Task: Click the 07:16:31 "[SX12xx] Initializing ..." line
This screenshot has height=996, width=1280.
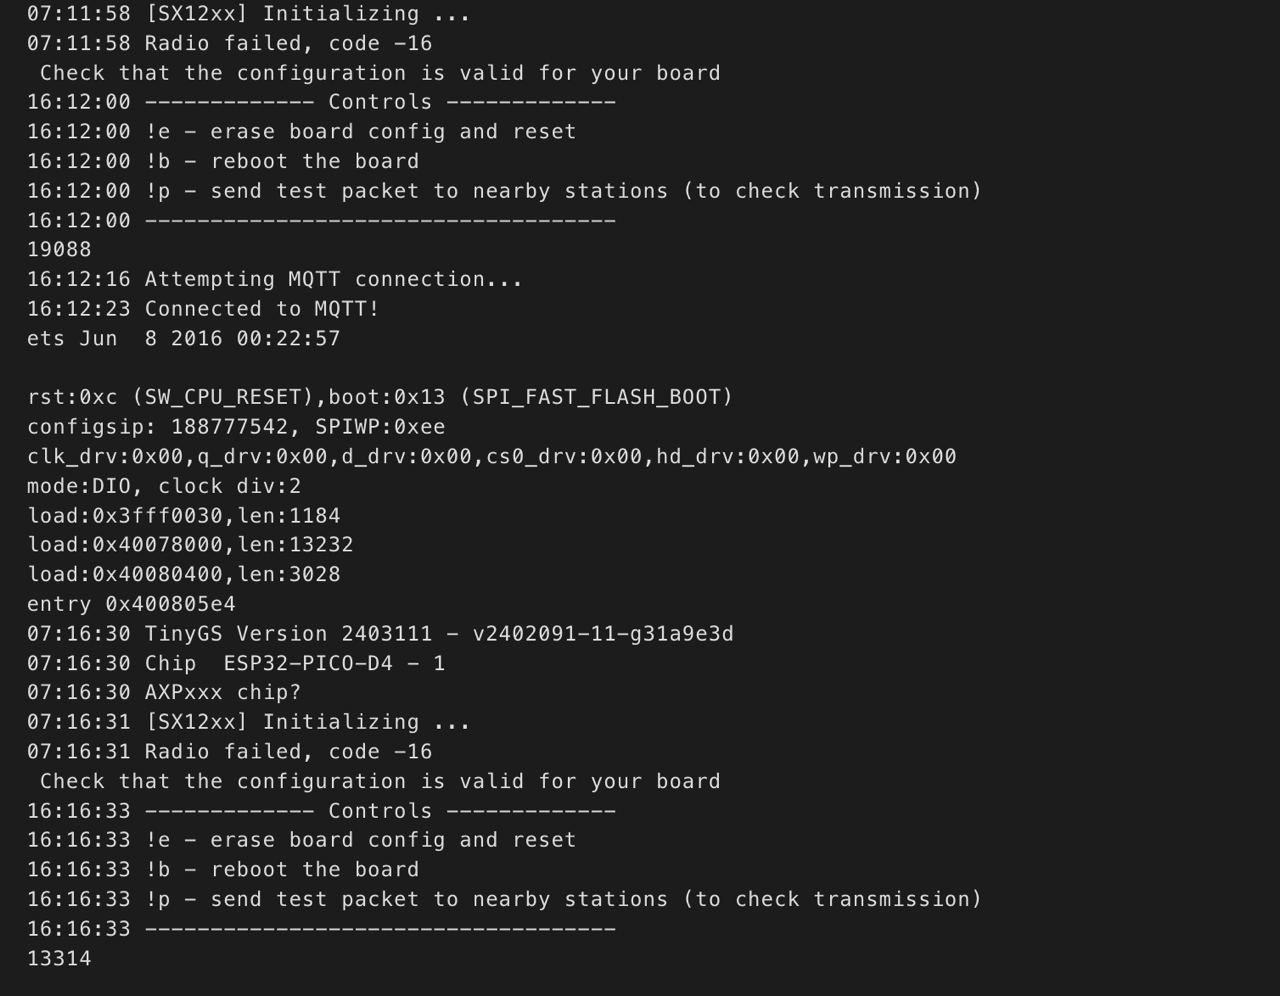Action: pos(249,722)
